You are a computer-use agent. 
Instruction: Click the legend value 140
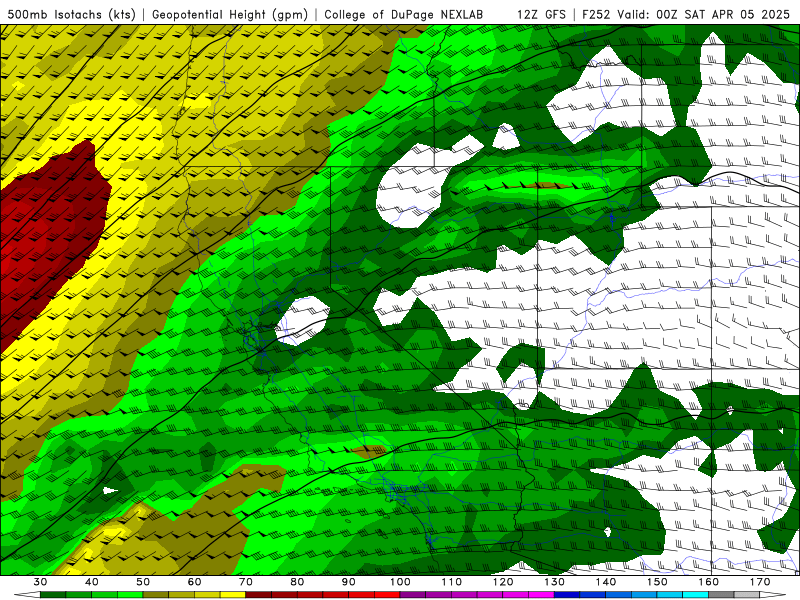point(606,582)
